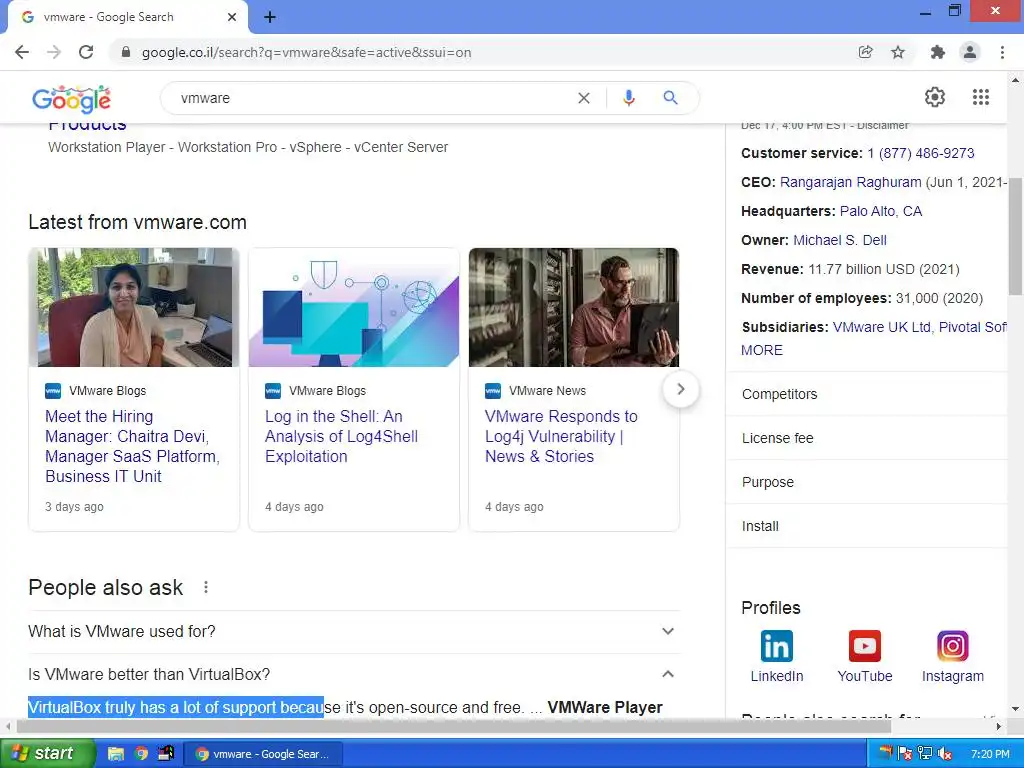Open Rangarajan Raghuram CEO link
Image resolution: width=1024 pixels, height=768 pixels.
[x=850, y=182]
